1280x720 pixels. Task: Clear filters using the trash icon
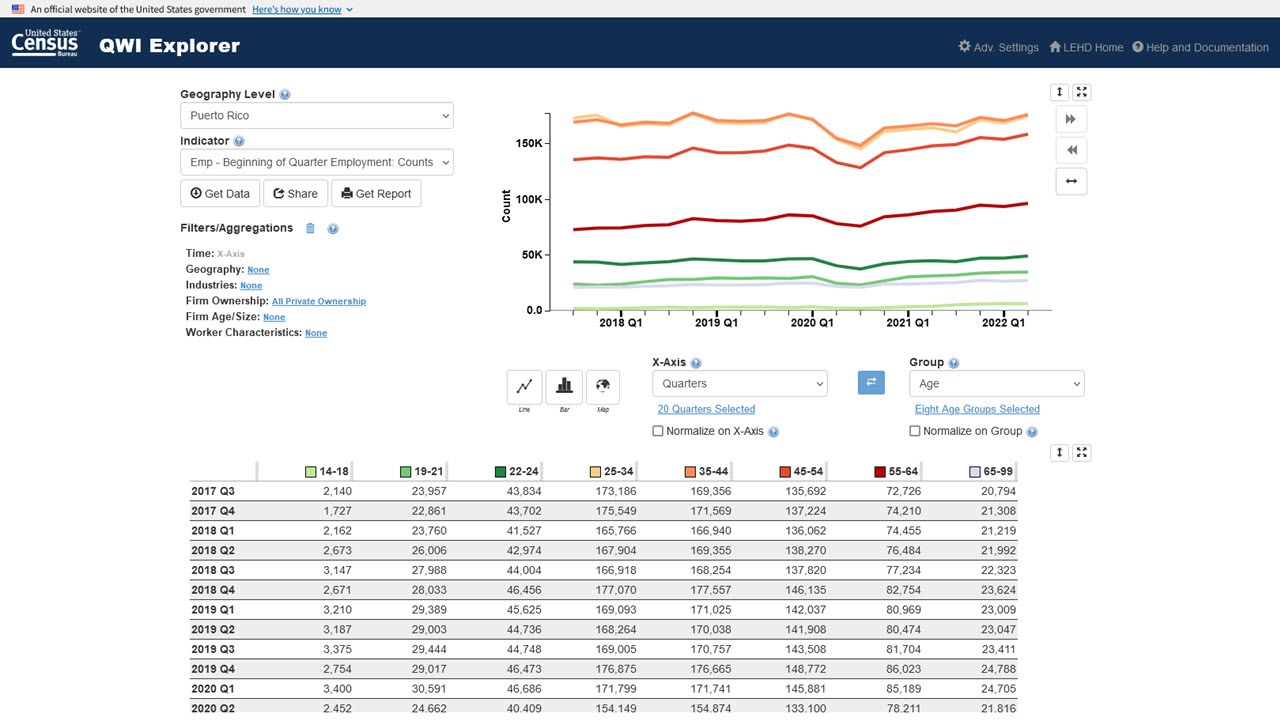tap(310, 228)
